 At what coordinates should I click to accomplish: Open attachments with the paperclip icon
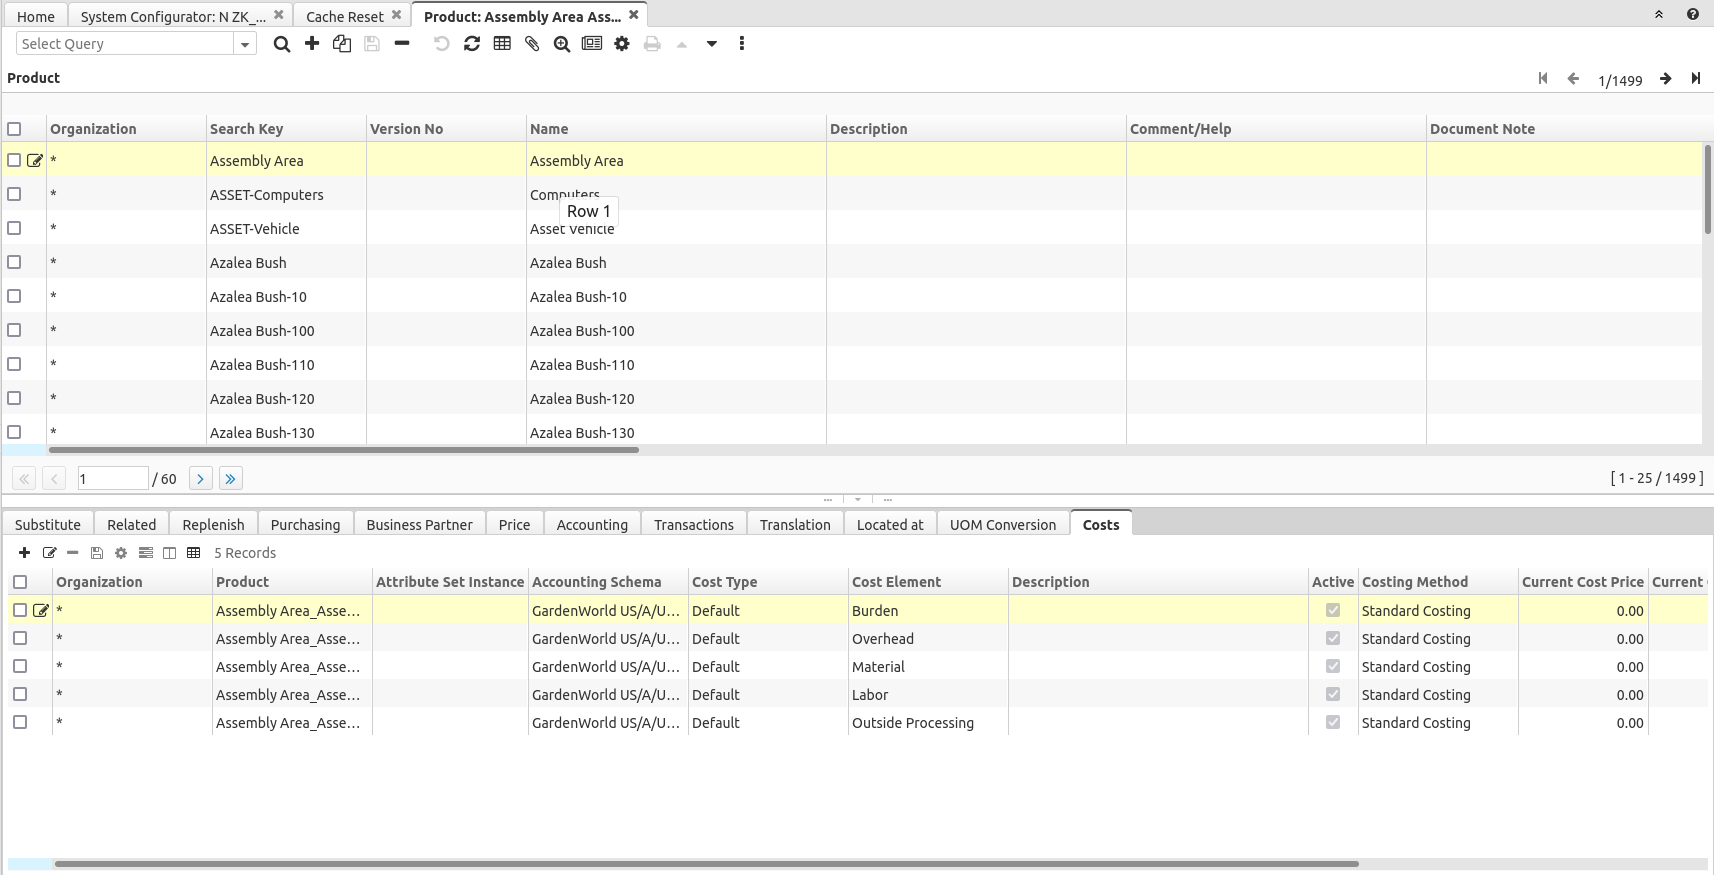coord(532,44)
